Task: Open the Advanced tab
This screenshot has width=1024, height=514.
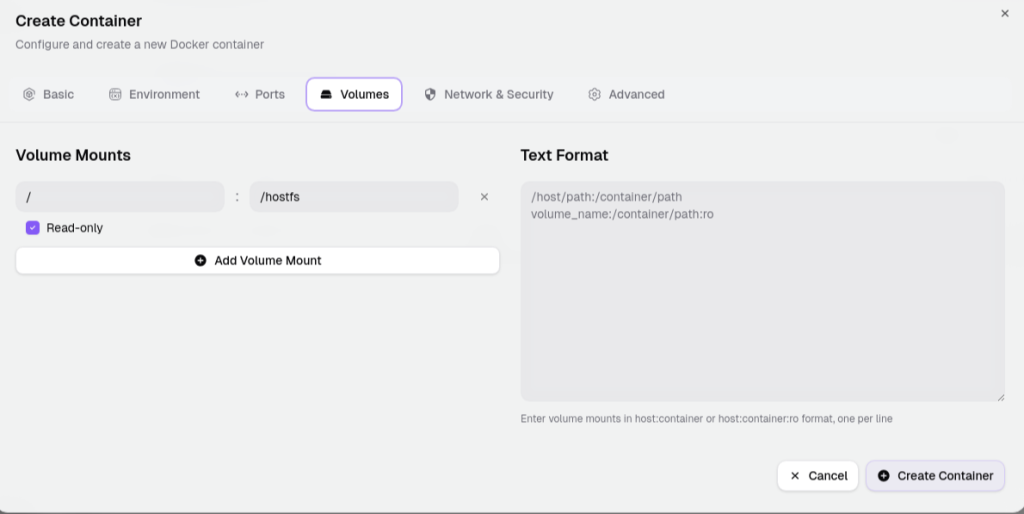Action: tap(626, 94)
